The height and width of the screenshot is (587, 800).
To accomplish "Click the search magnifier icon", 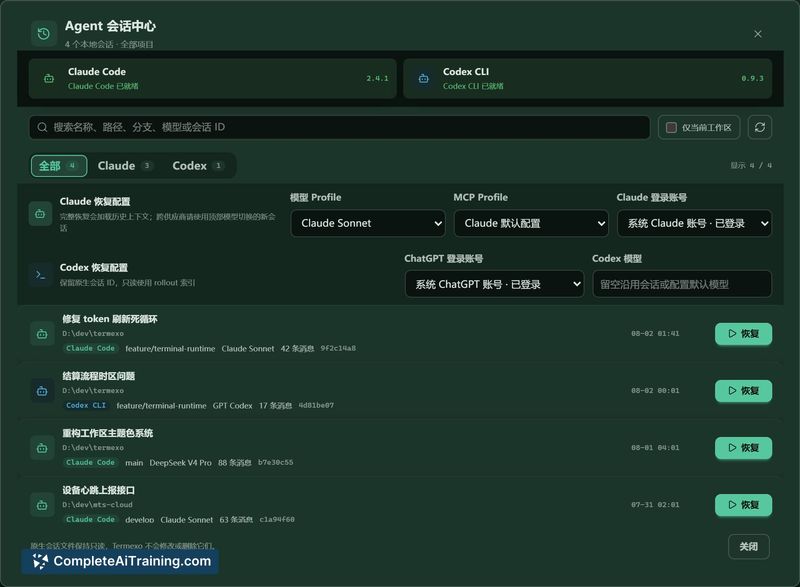I will 42,127.
